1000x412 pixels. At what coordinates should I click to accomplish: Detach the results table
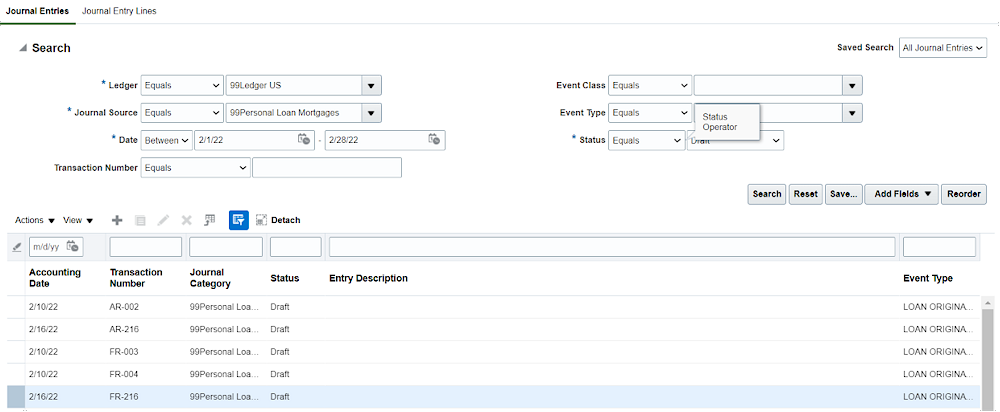(x=278, y=220)
